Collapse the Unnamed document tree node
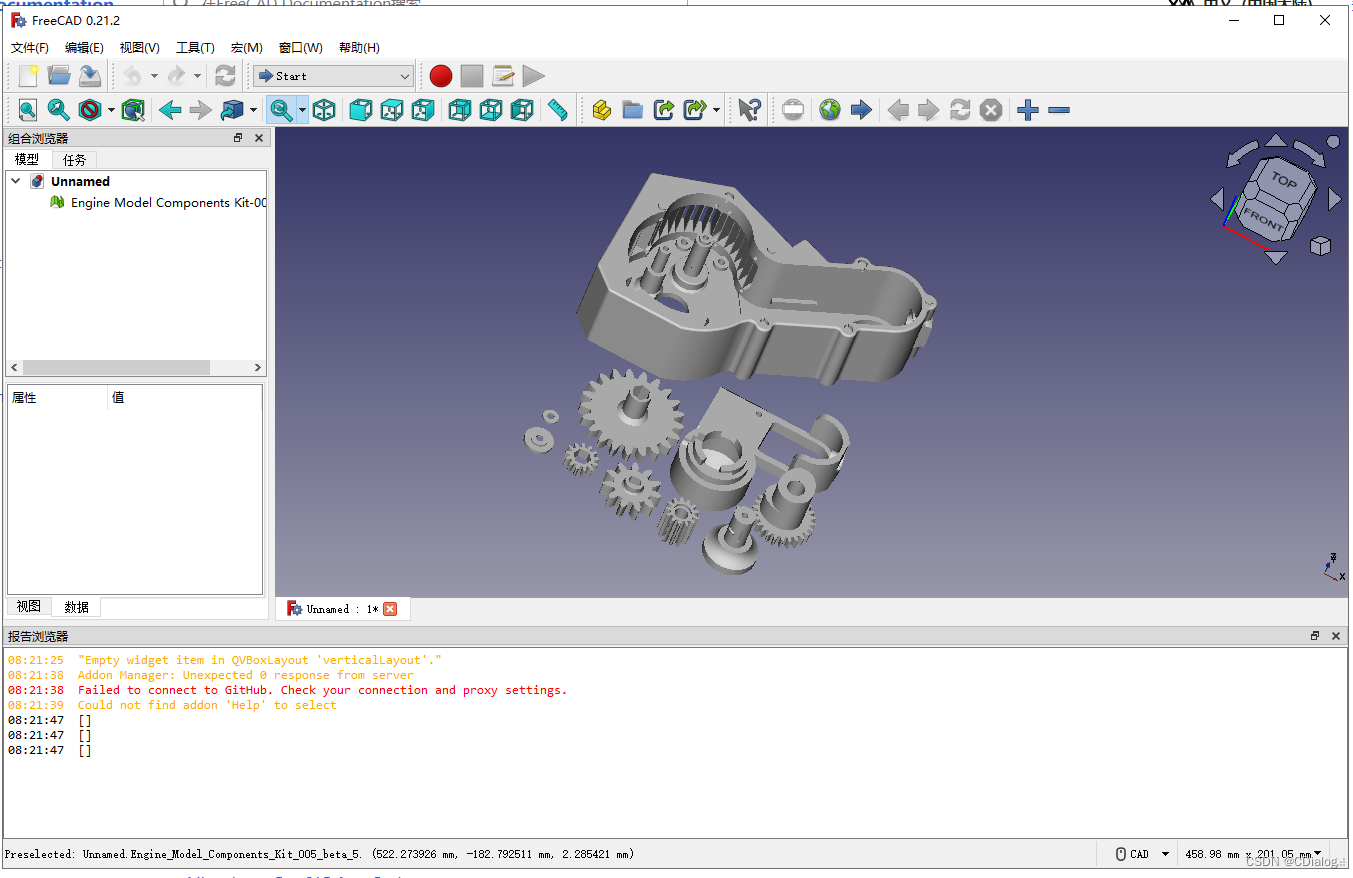The width and height of the screenshot is (1353, 878). coord(15,181)
